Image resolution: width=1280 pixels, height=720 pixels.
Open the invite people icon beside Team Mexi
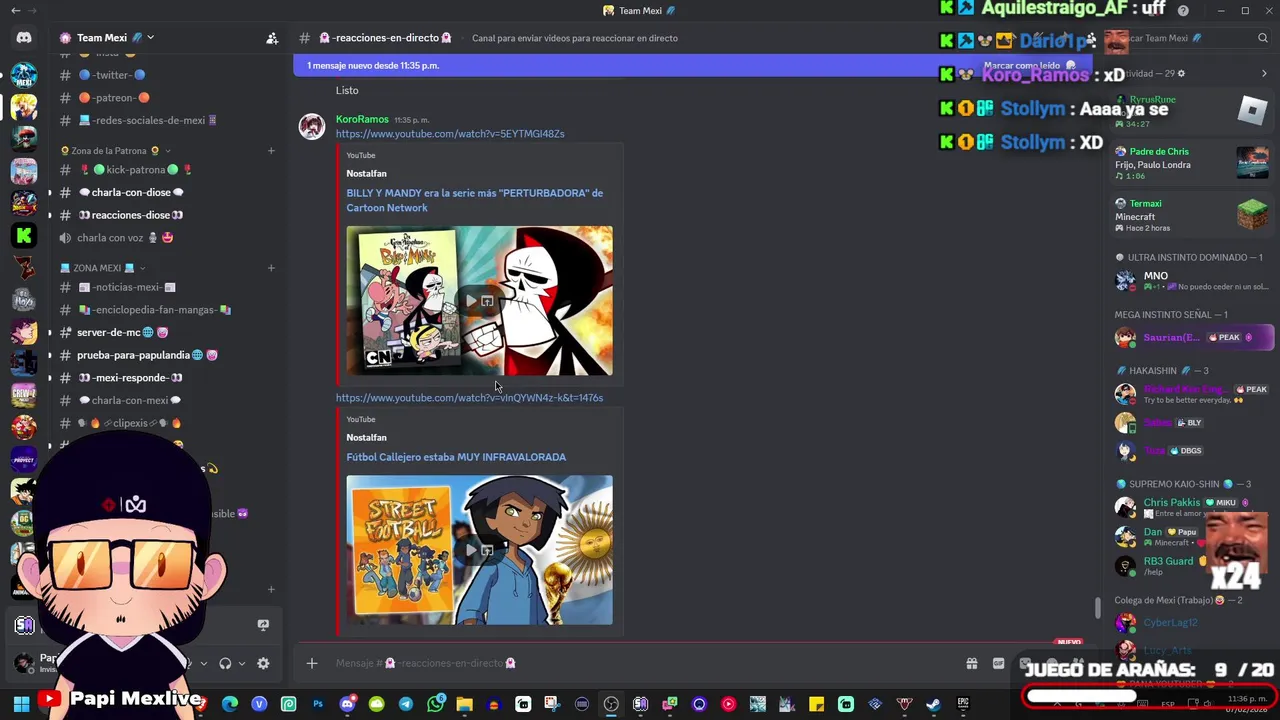coord(272,38)
